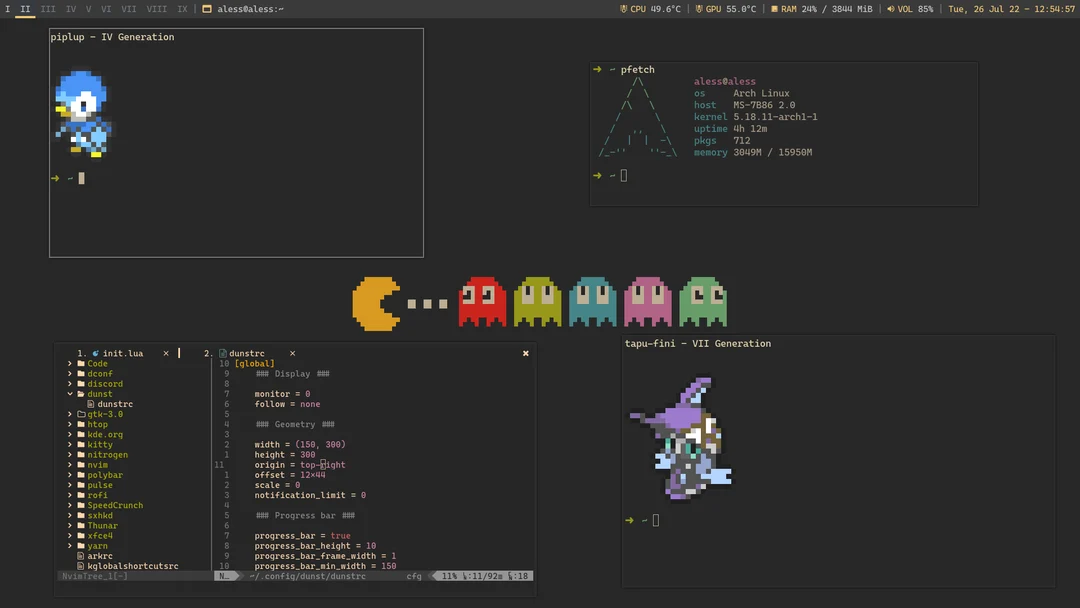Click the 11% scroll position in the statusline
The height and width of the screenshot is (608, 1080).
click(x=448, y=576)
